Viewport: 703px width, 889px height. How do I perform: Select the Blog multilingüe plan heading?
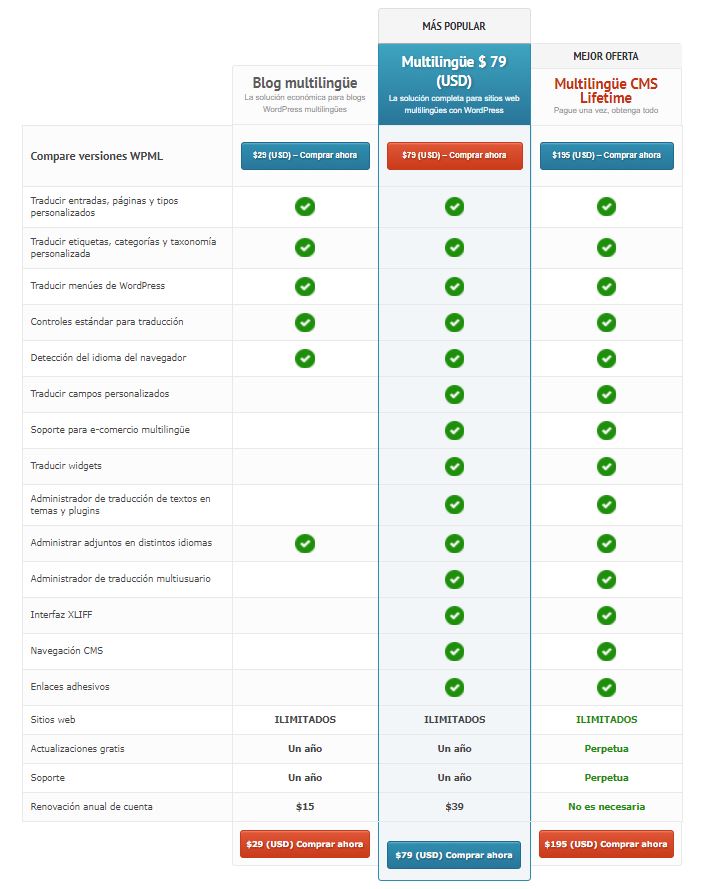point(305,83)
